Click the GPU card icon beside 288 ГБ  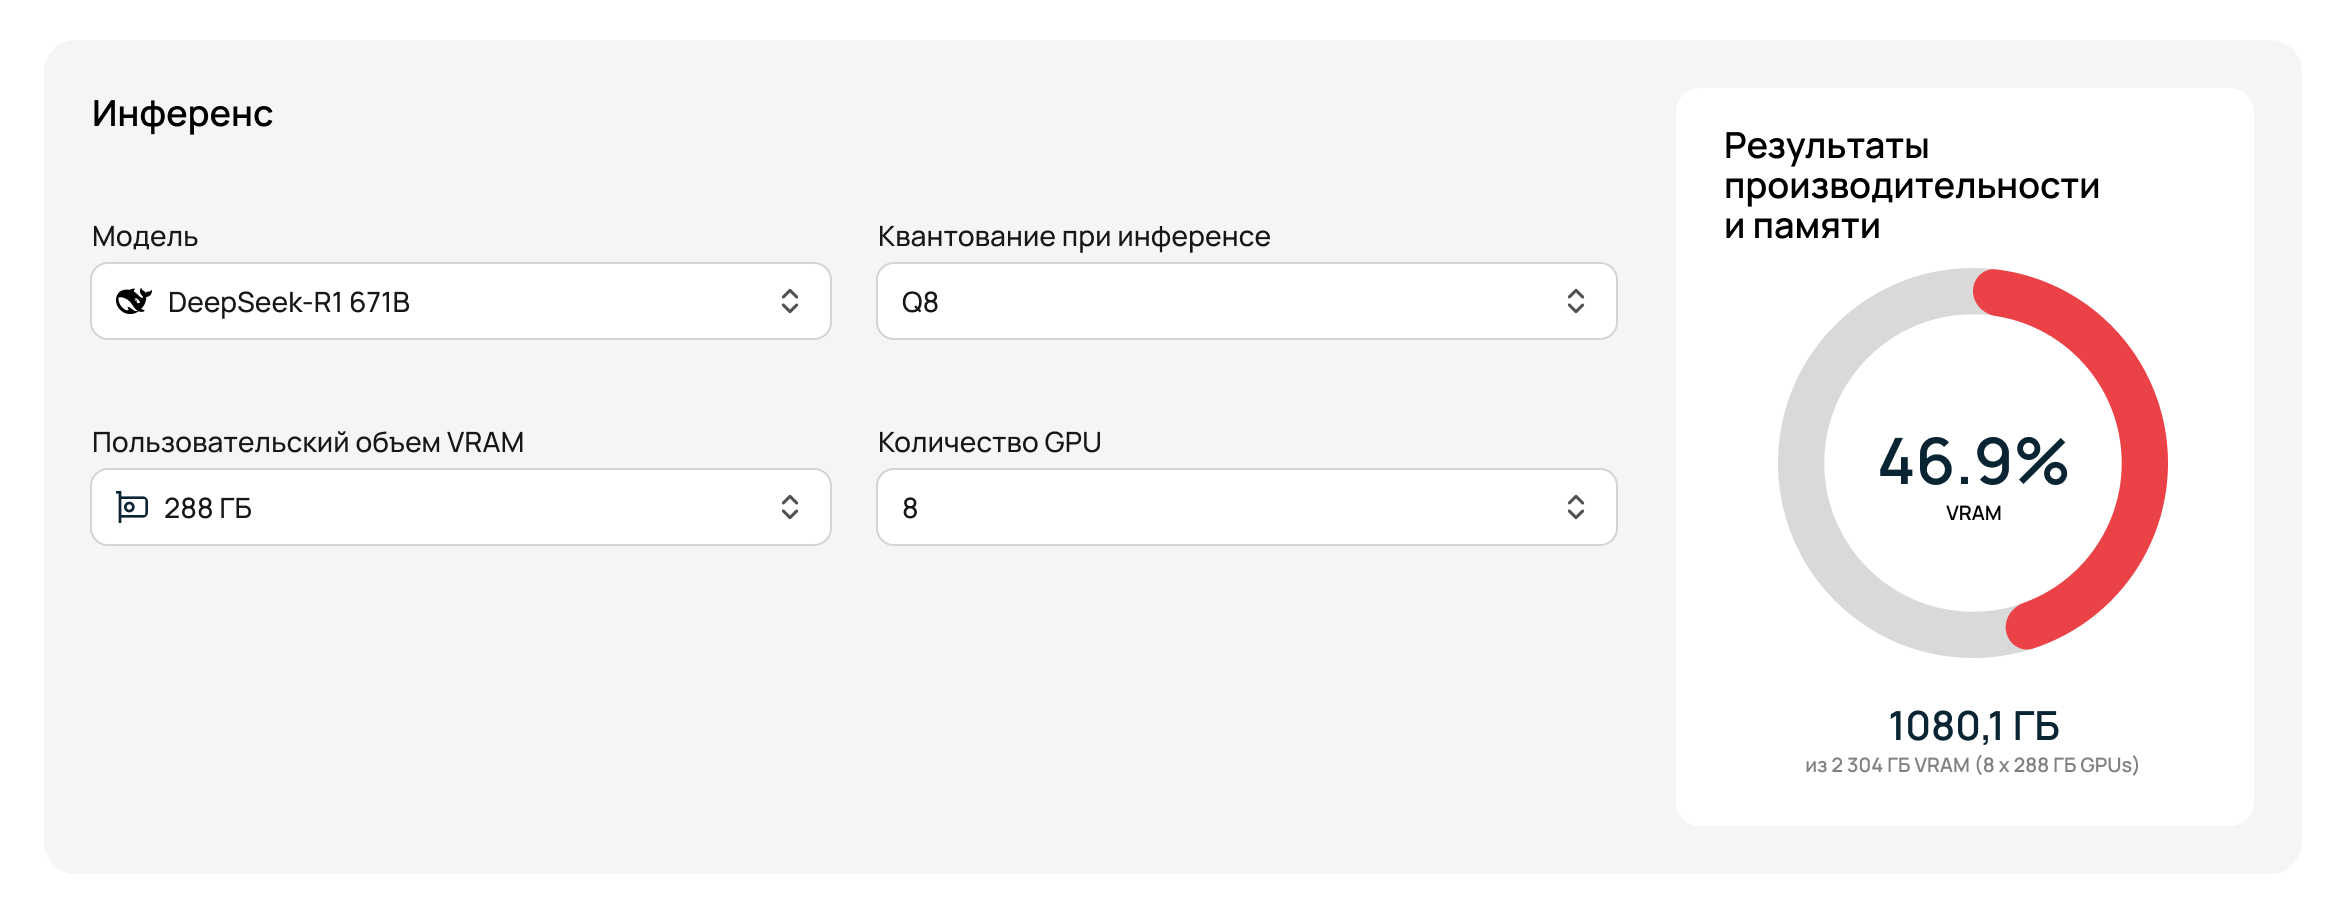[132, 507]
